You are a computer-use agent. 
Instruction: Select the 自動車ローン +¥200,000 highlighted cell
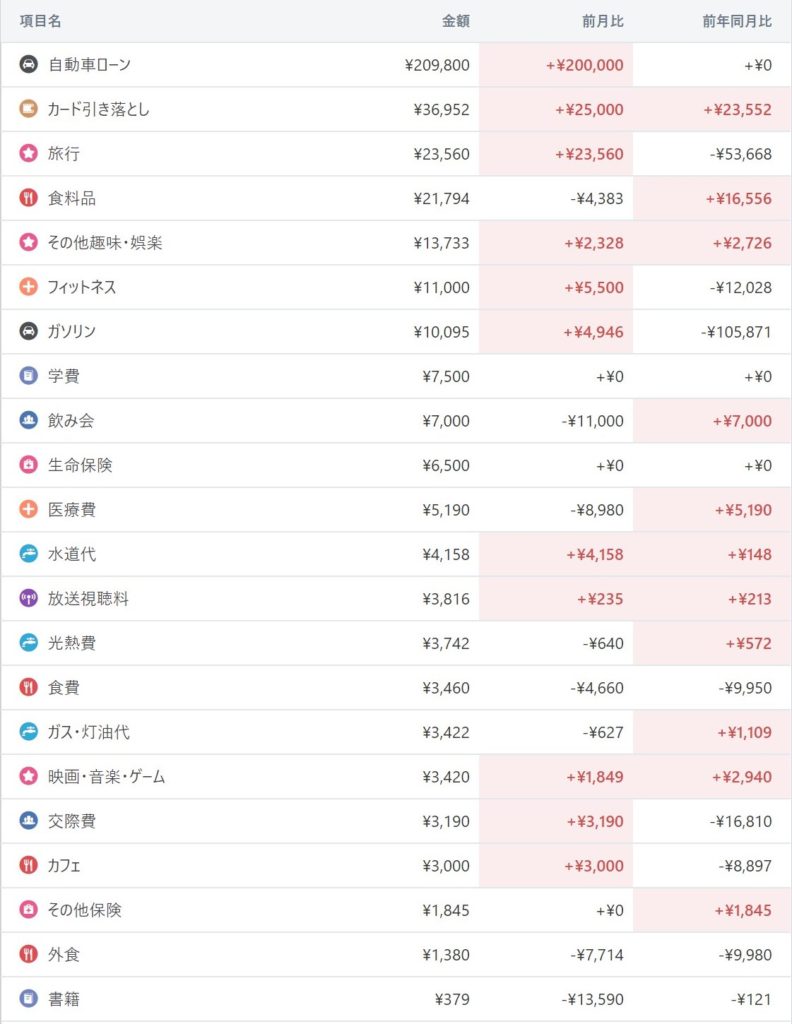click(584, 65)
